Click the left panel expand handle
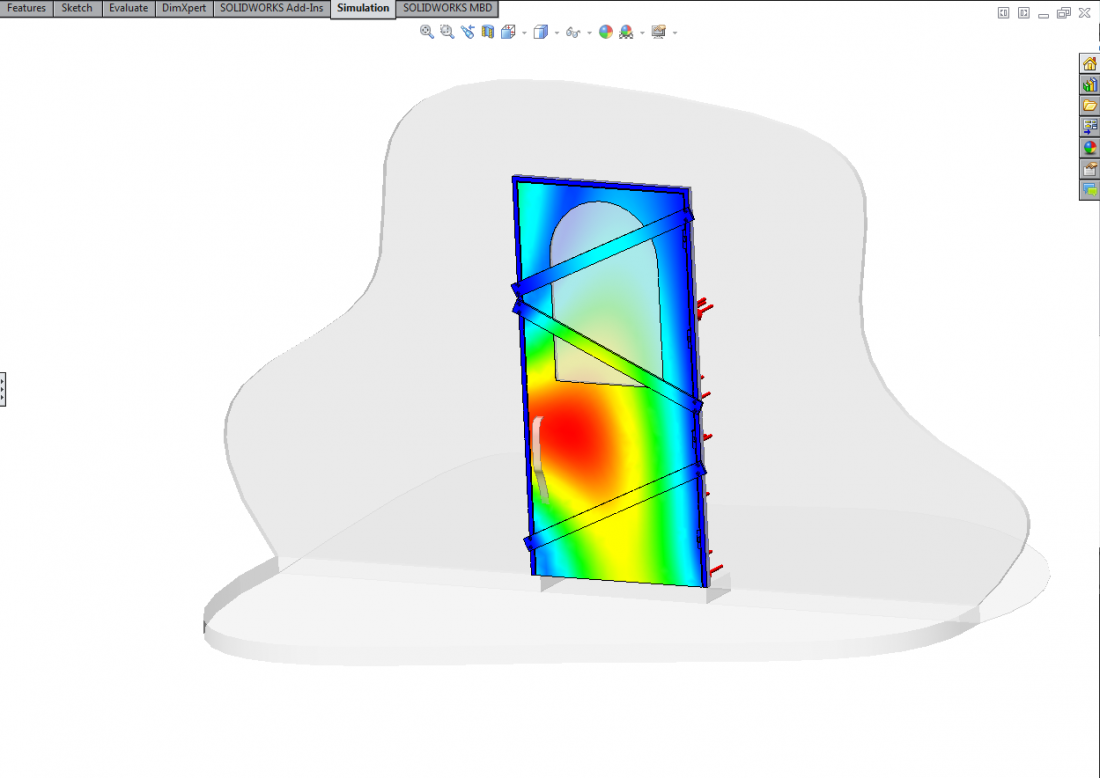 [3, 388]
